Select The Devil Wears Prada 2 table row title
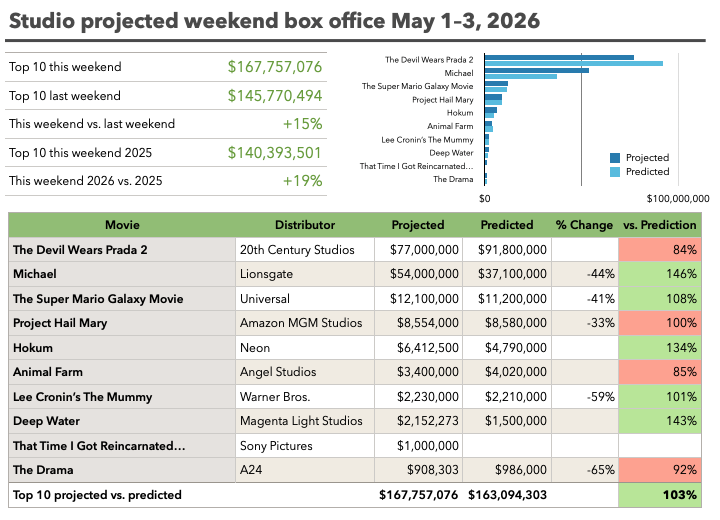 click(x=122, y=250)
